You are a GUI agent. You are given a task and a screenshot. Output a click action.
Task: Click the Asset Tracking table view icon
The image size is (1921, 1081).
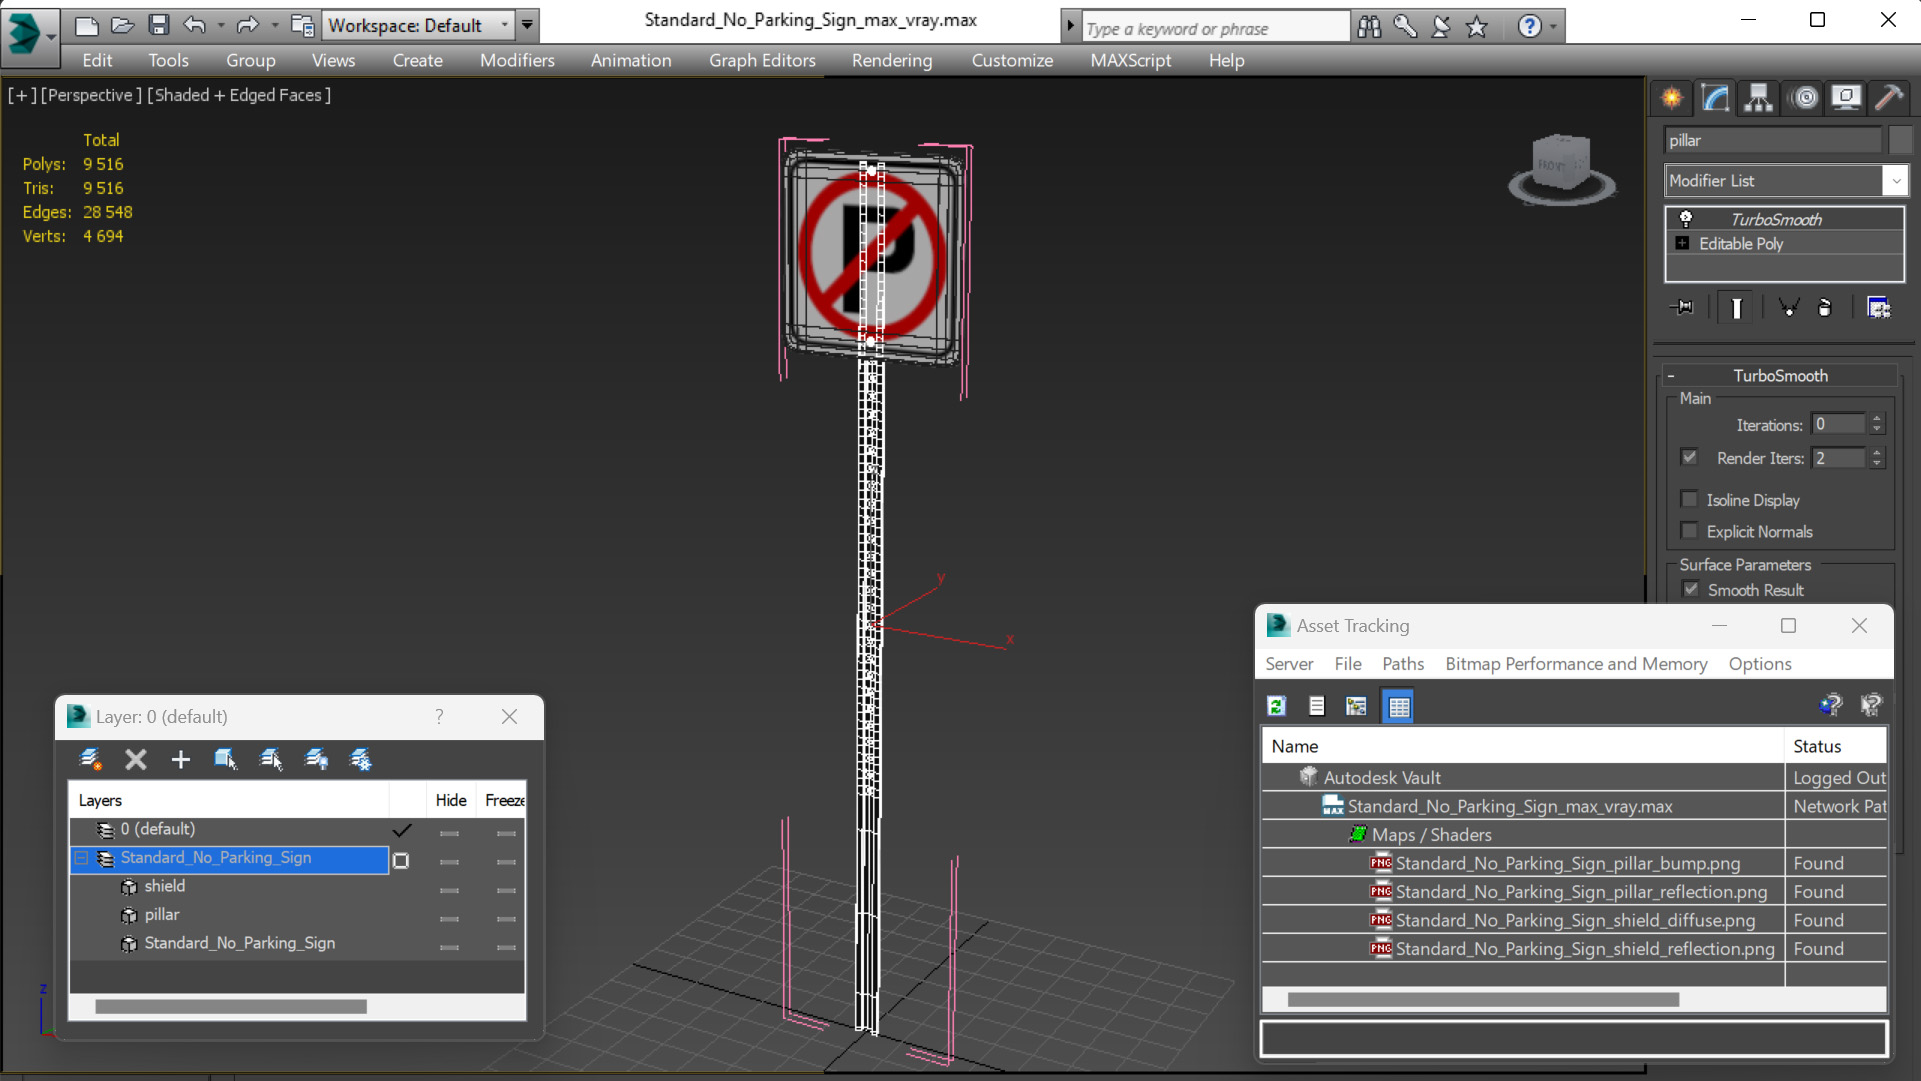coord(1396,705)
